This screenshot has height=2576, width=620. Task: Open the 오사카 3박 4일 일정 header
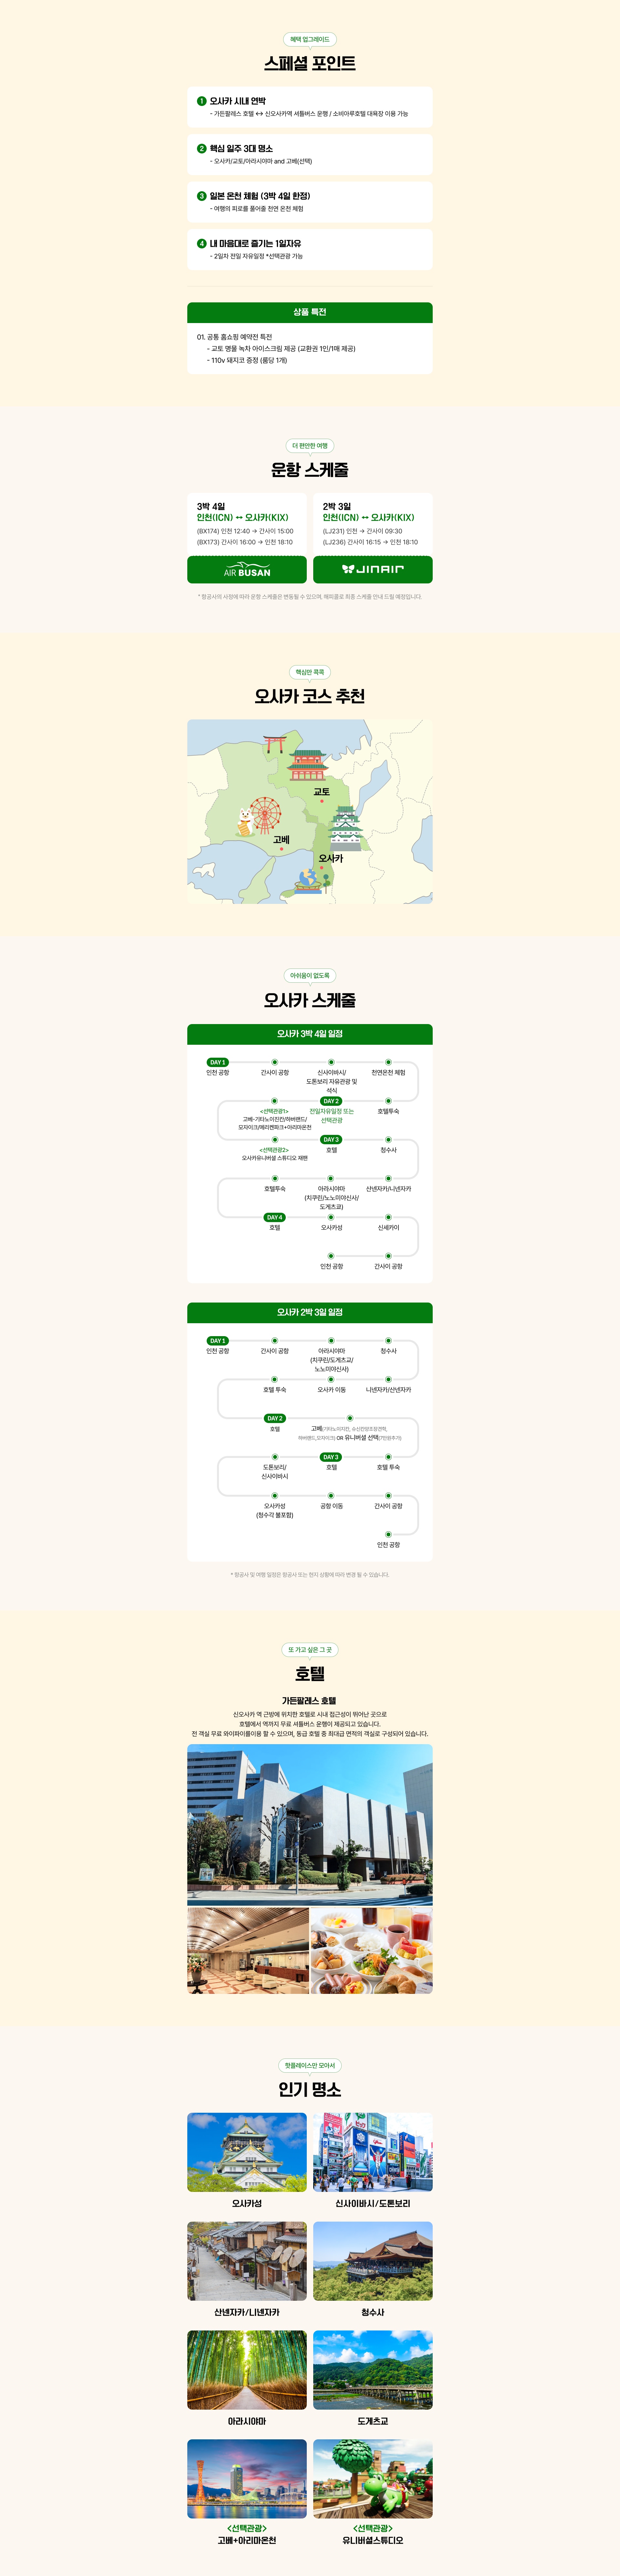click(310, 1034)
